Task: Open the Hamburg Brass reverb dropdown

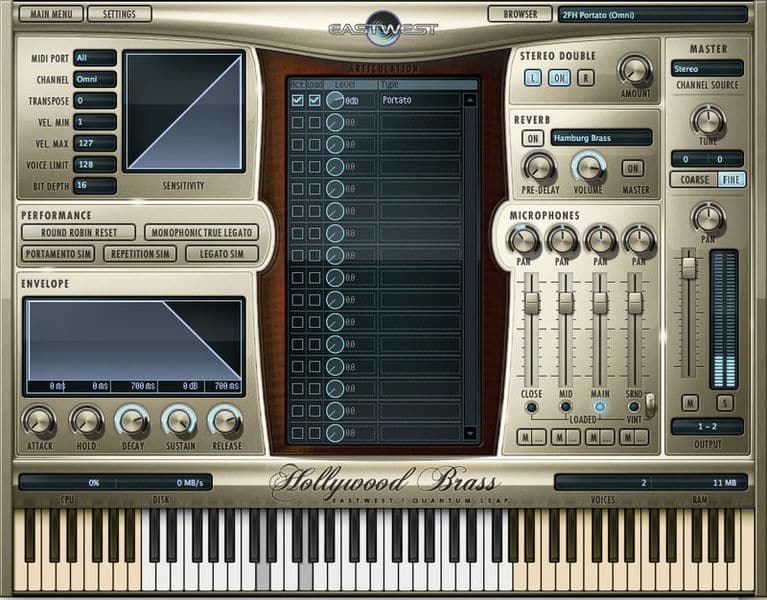Action: [600, 138]
